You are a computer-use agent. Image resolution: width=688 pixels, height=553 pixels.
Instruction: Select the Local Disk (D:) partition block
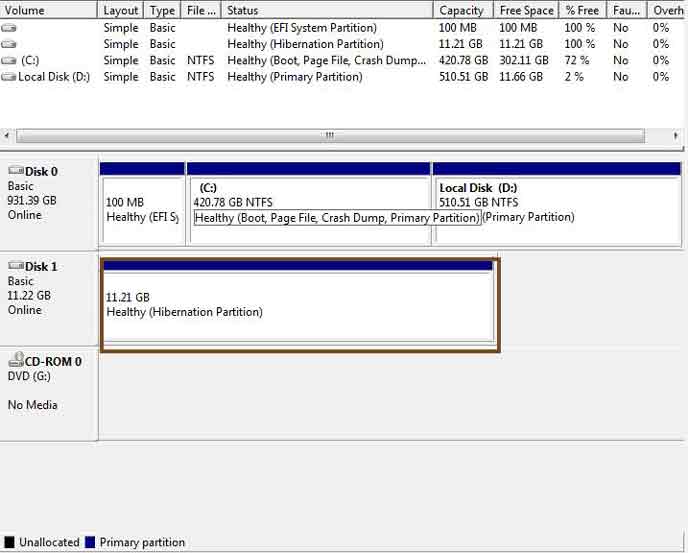pyautogui.click(x=557, y=203)
